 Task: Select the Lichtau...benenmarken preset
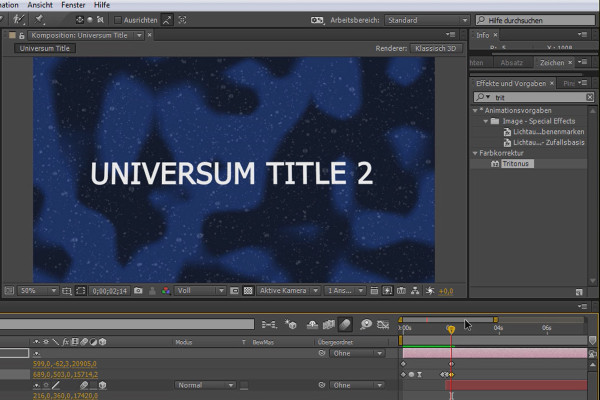pos(544,132)
